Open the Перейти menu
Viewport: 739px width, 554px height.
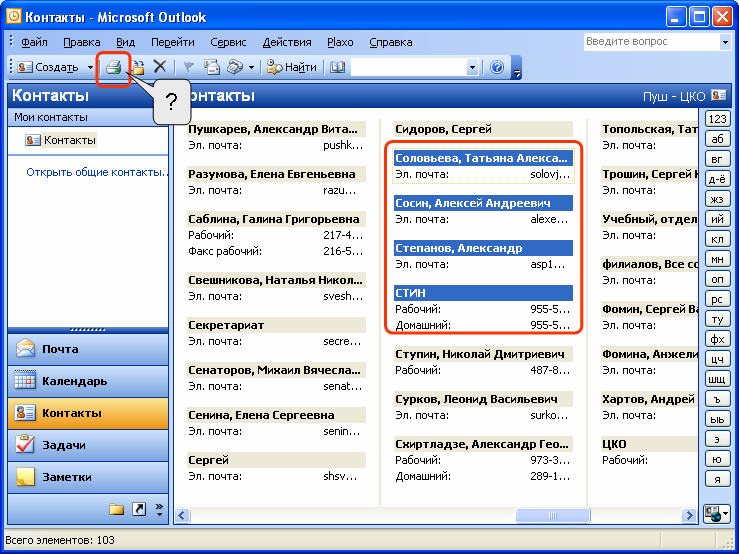[172, 42]
